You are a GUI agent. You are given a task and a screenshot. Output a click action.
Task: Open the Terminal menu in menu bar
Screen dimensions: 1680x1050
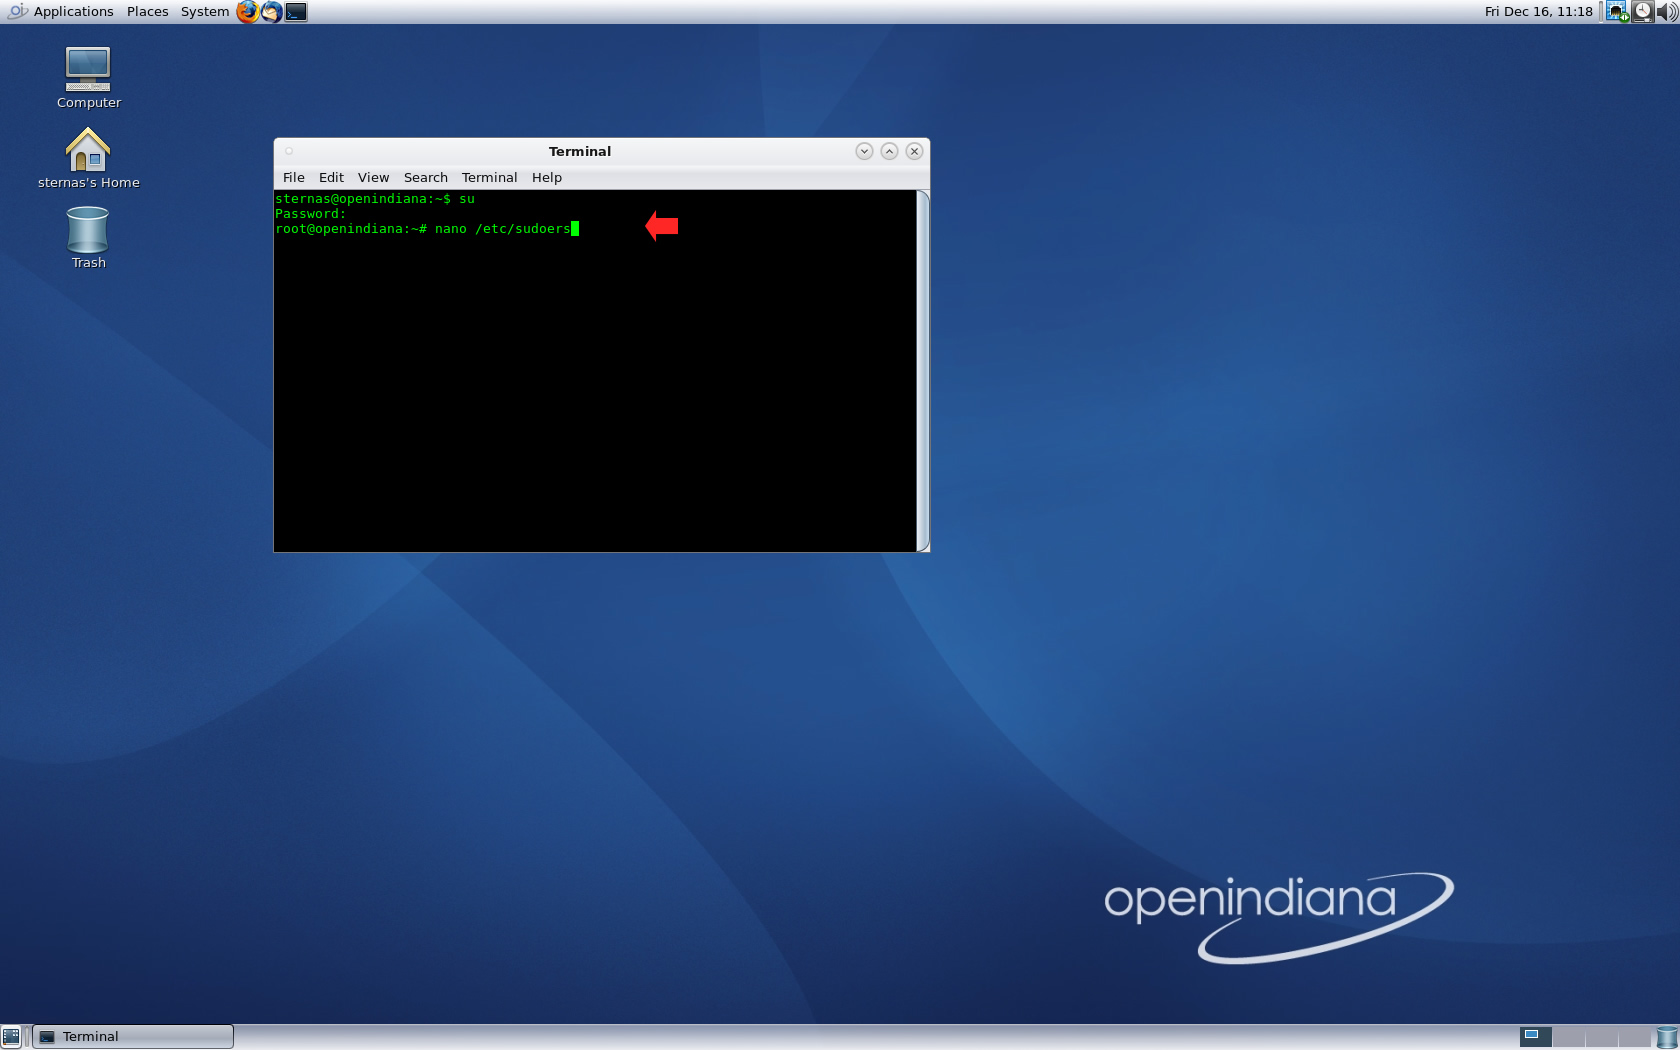pyautogui.click(x=489, y=178)
